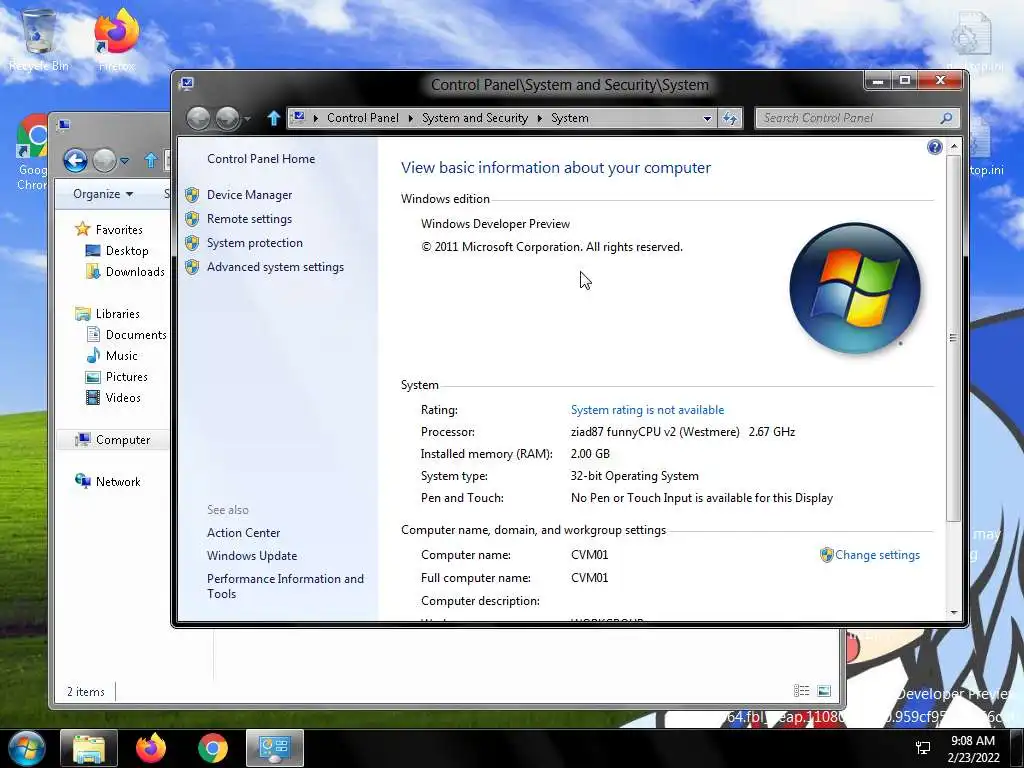1024x768 pixels.
Task: Click the vertical scrollbar thumb
Action: (953, 338)
